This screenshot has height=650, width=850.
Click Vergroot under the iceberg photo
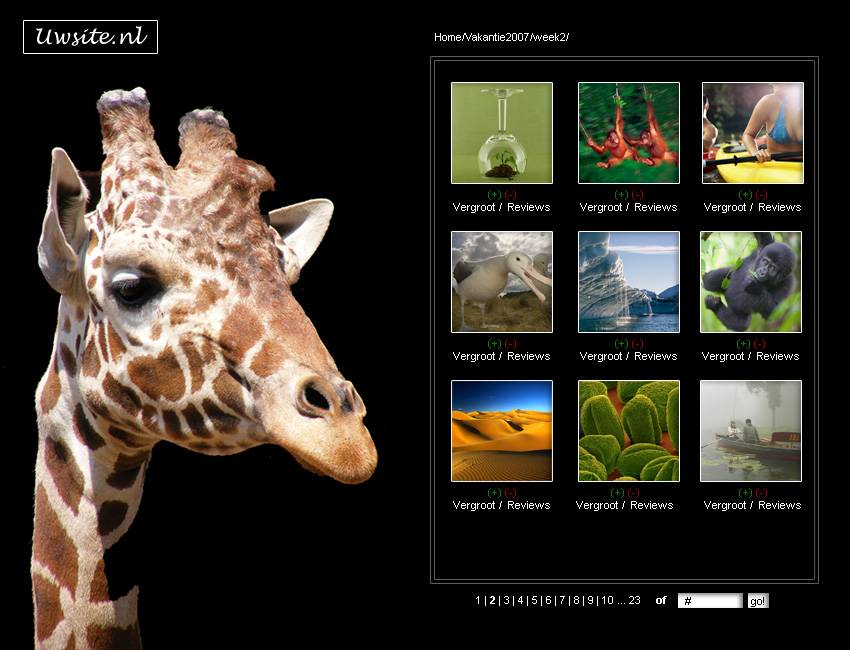pos(601,357)
